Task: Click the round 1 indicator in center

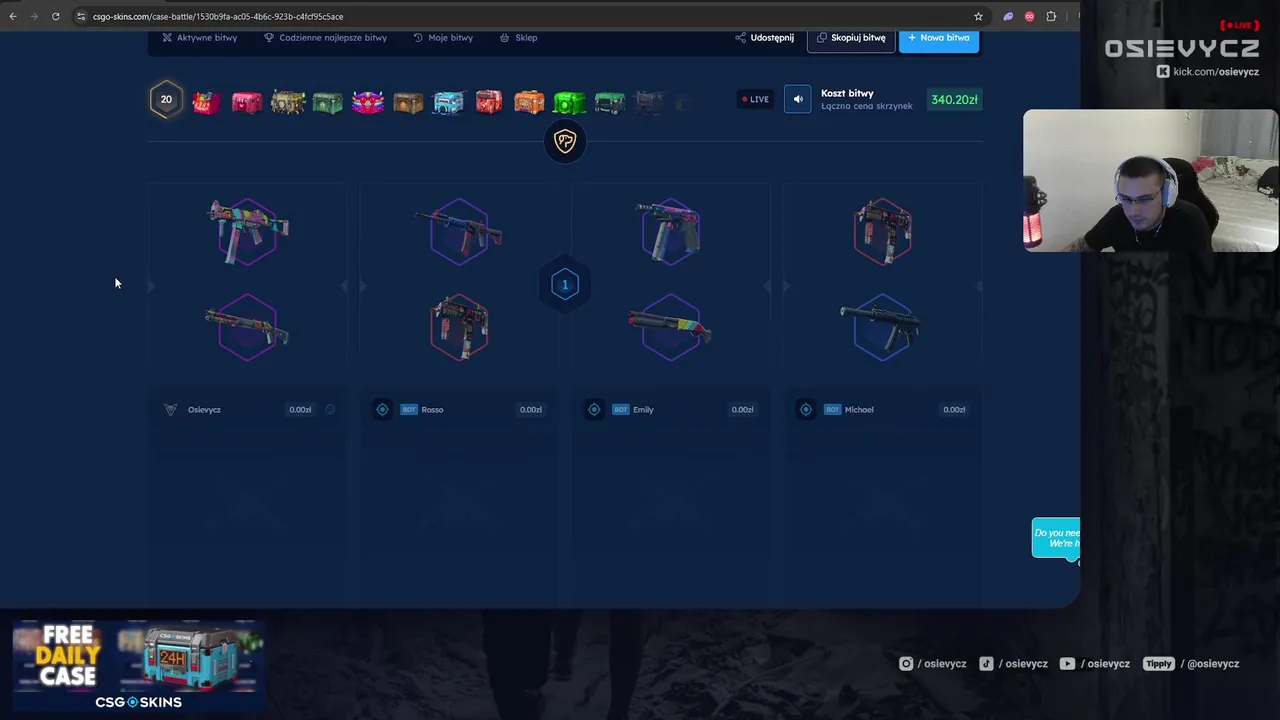Action: coord(564,284)
